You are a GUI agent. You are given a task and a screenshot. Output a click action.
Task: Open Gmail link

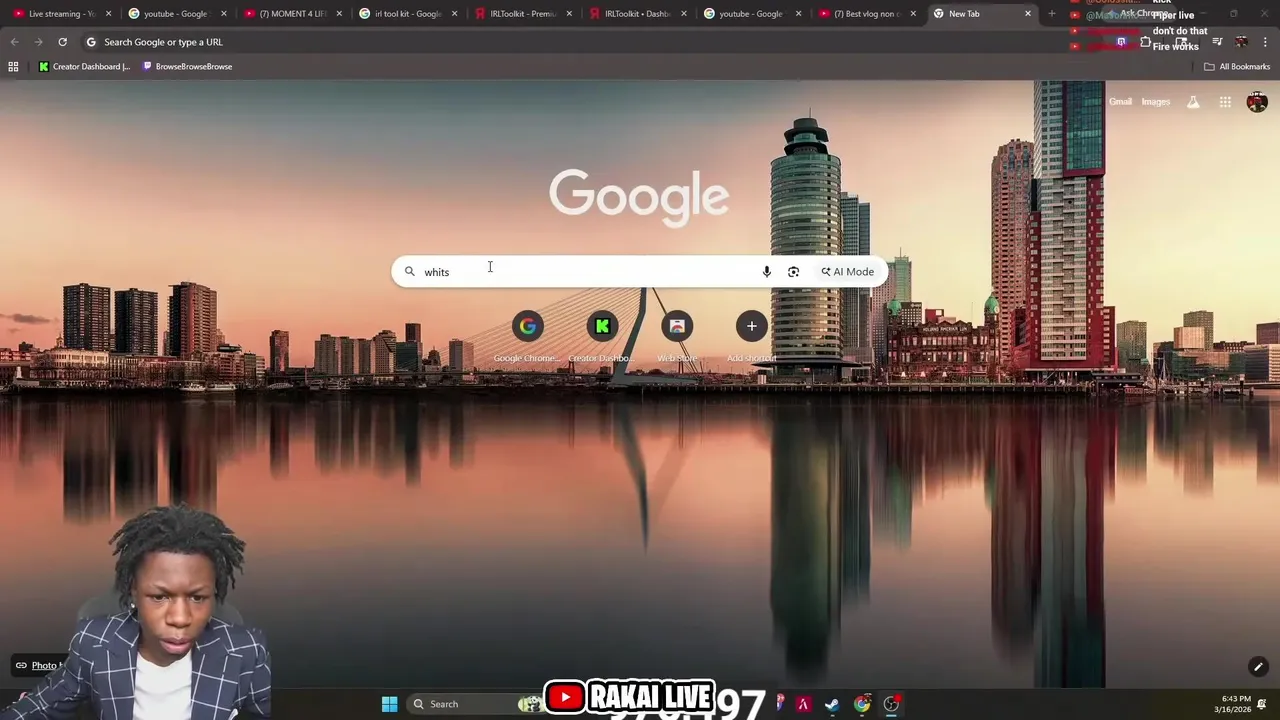tap(1120, 102)
